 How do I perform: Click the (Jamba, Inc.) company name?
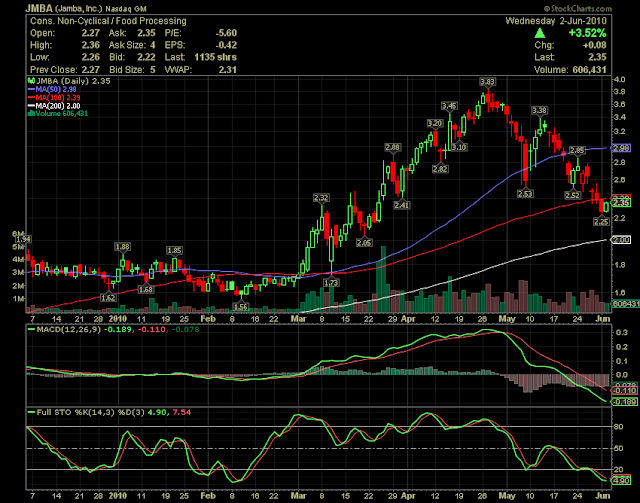tap(78, 8)
